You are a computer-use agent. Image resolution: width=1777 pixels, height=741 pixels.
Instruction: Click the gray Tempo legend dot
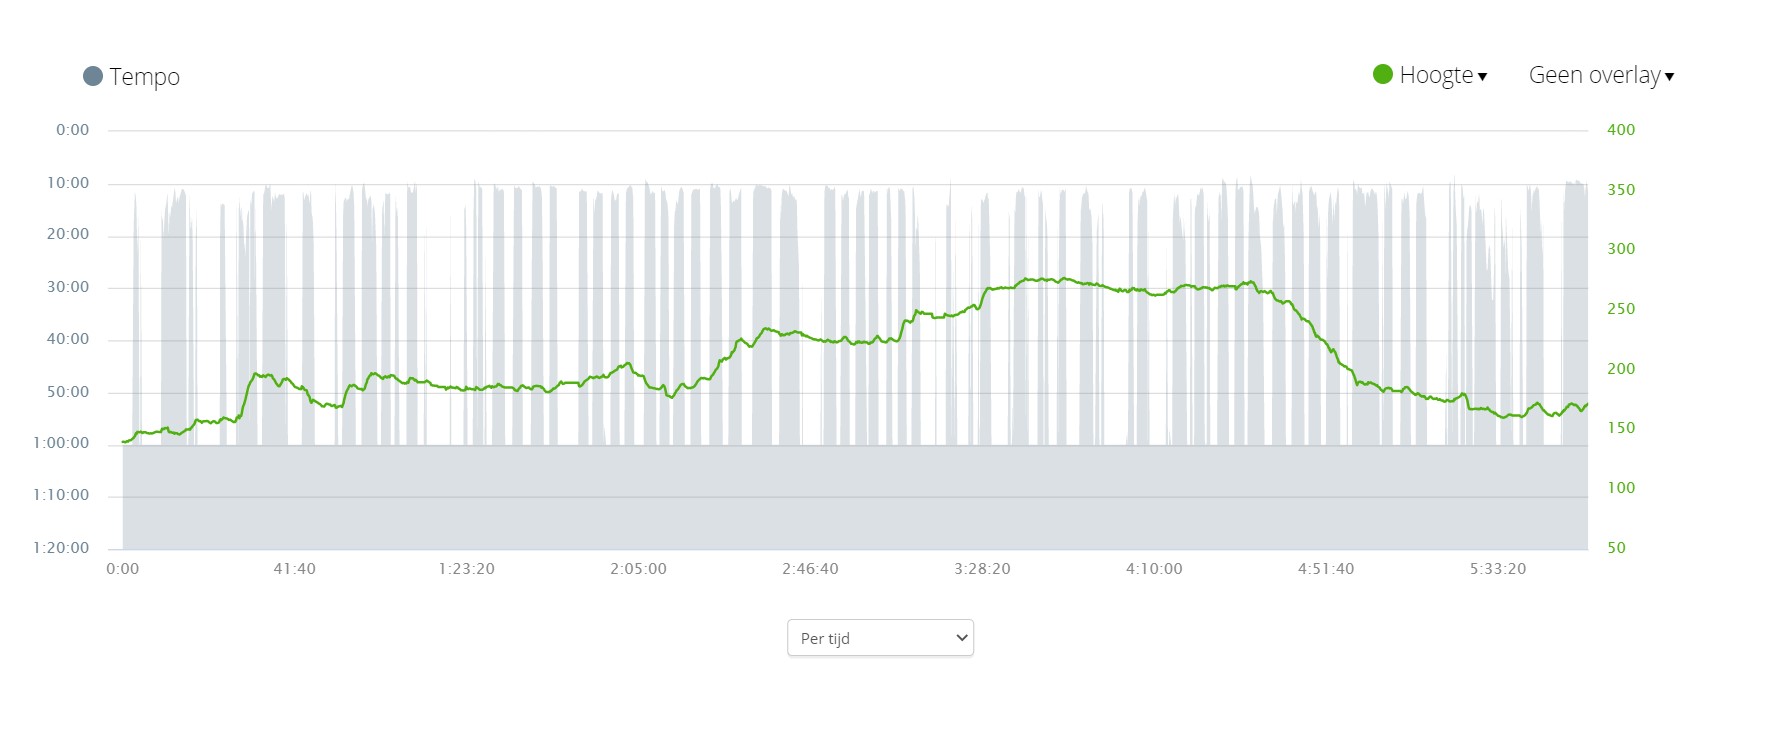(x=93, y=76)
